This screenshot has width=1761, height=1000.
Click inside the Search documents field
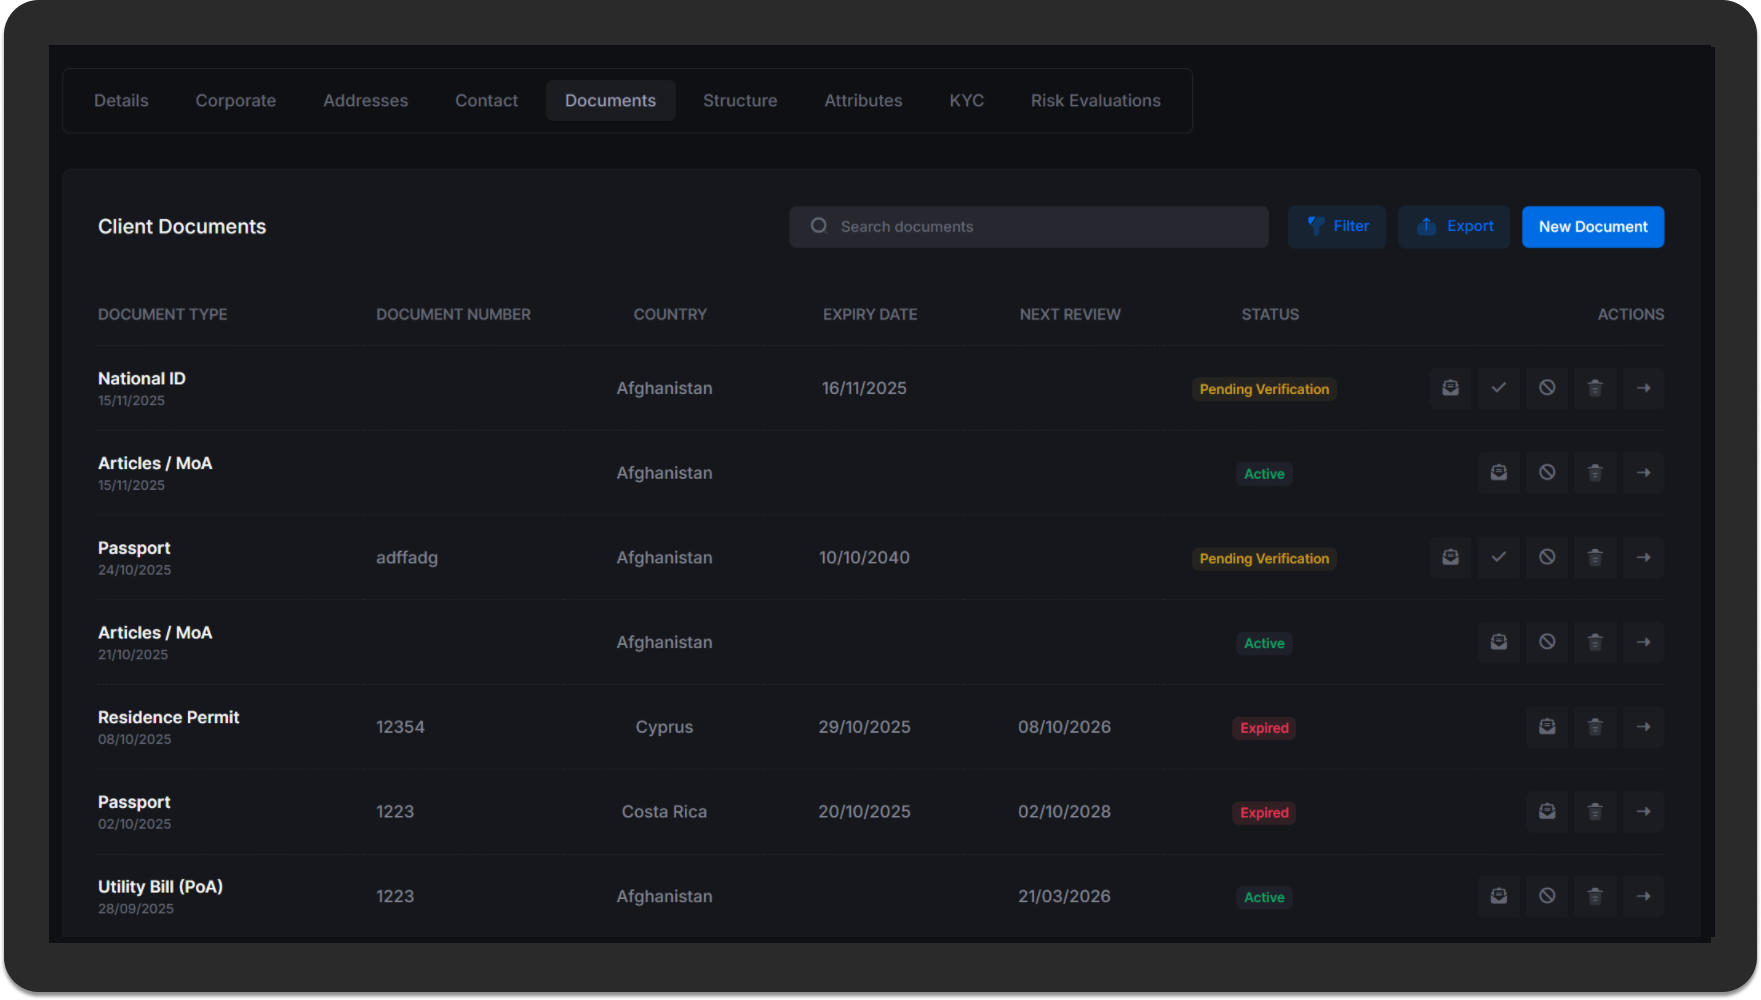point(1028,226)
